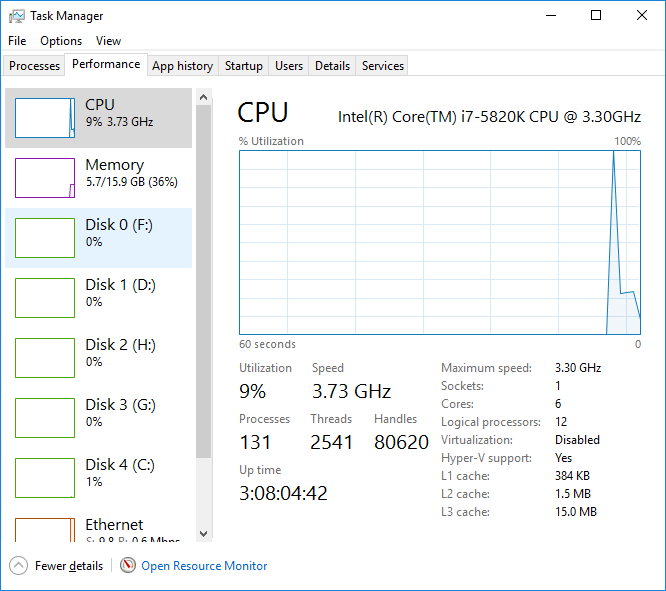Click the Disk 4 (C:) mini graph
Screen dimensions: 666x591
click(45, 478)
